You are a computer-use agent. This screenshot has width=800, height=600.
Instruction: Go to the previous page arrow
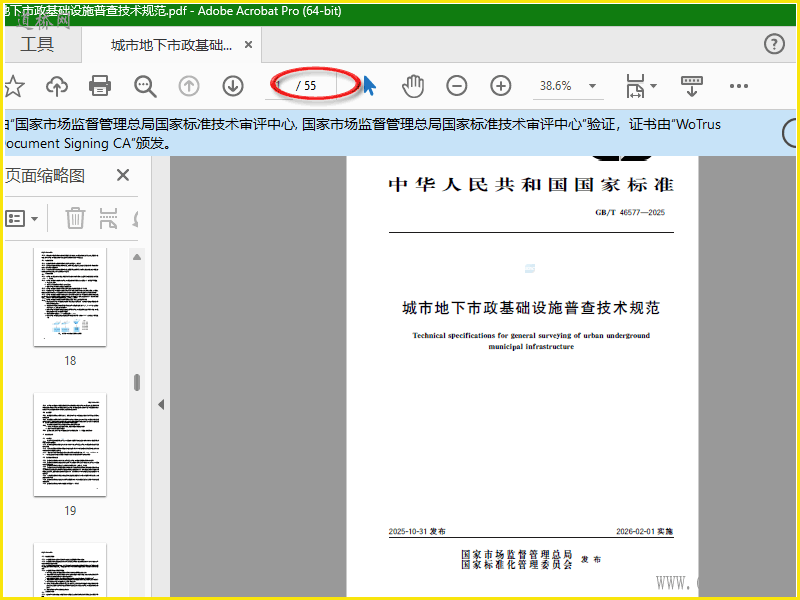pos(189,86)
